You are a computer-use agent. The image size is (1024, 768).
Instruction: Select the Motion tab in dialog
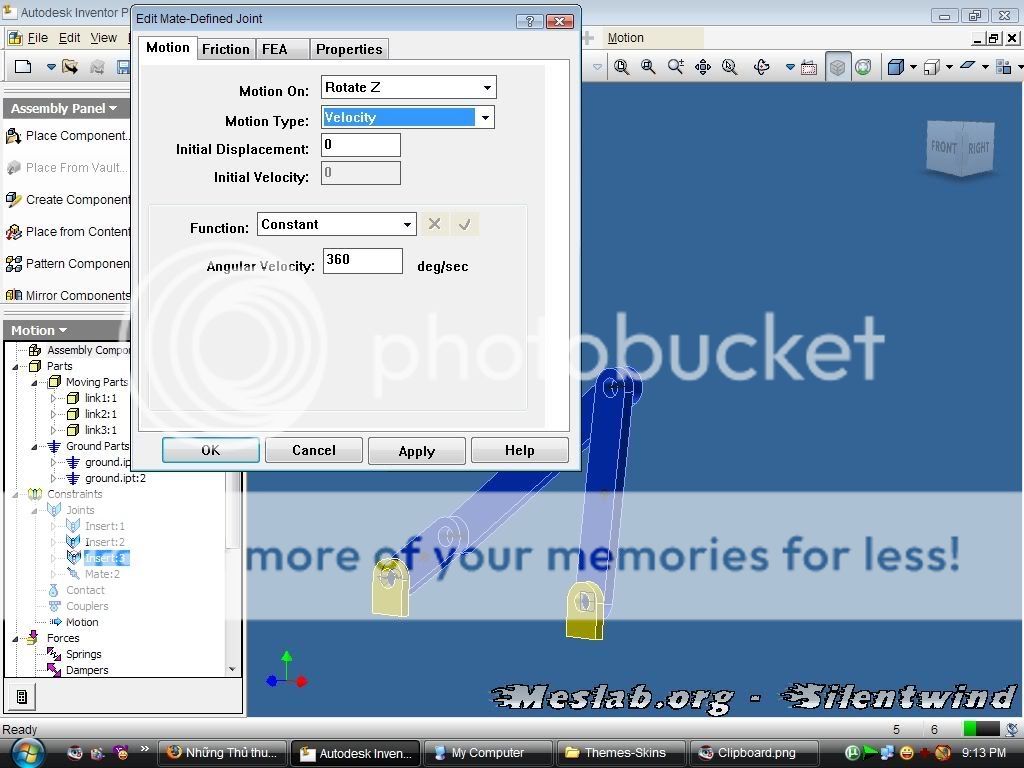[168, 48]
